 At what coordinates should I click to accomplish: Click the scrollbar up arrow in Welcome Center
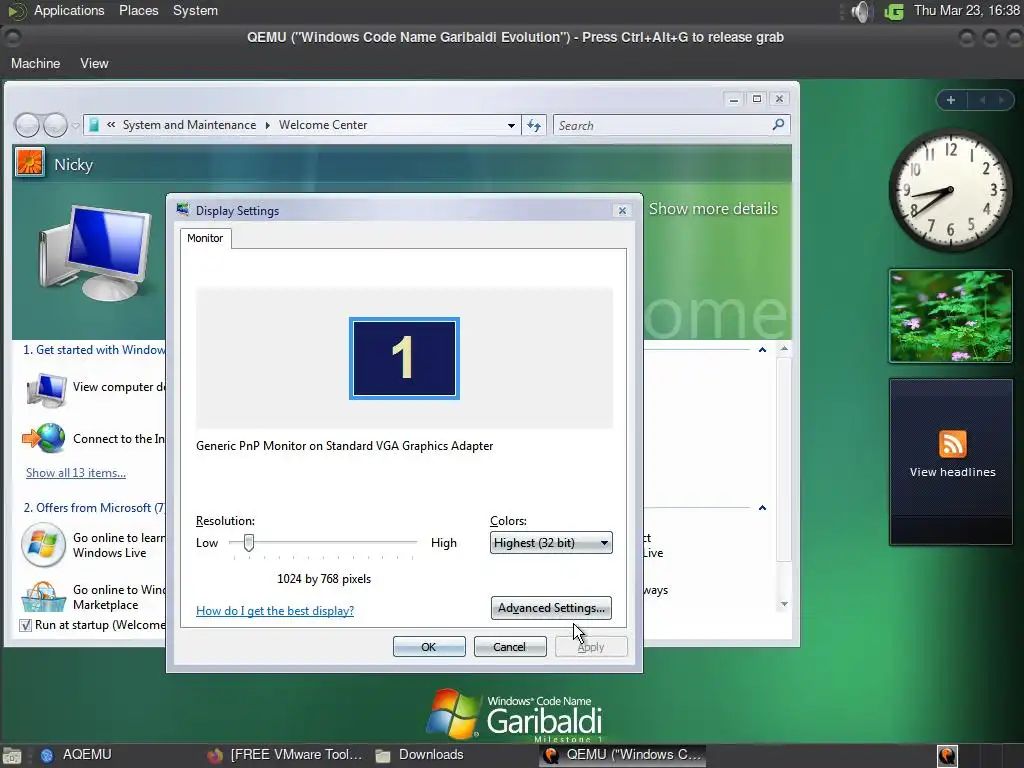pyautogui.click(x=784, y=349)
